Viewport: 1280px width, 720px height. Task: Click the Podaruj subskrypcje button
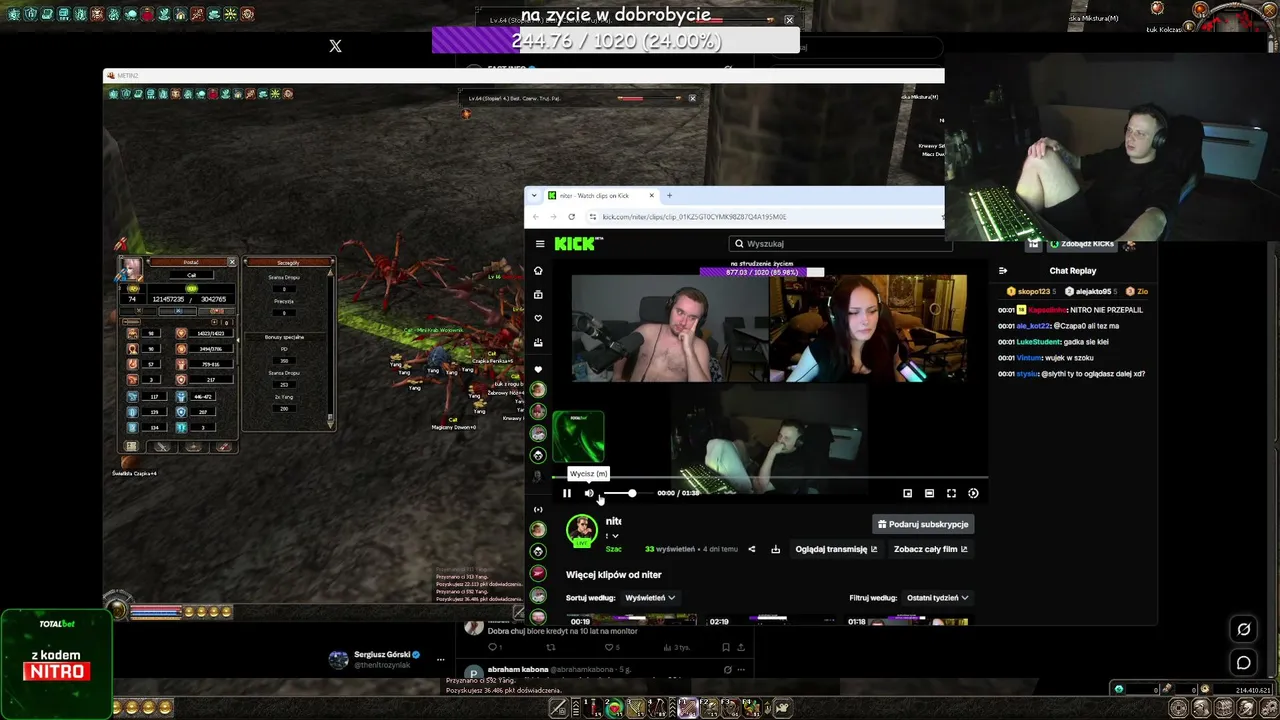(x=923, y=524)
